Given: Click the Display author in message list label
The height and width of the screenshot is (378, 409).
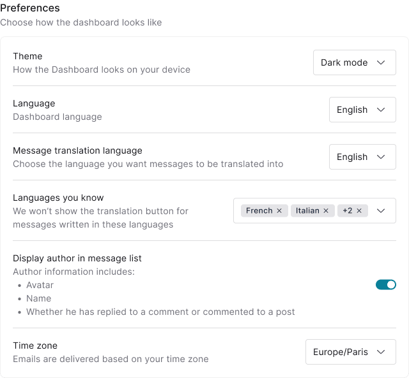Looking at the screenshot, I should tap(77, 258).
